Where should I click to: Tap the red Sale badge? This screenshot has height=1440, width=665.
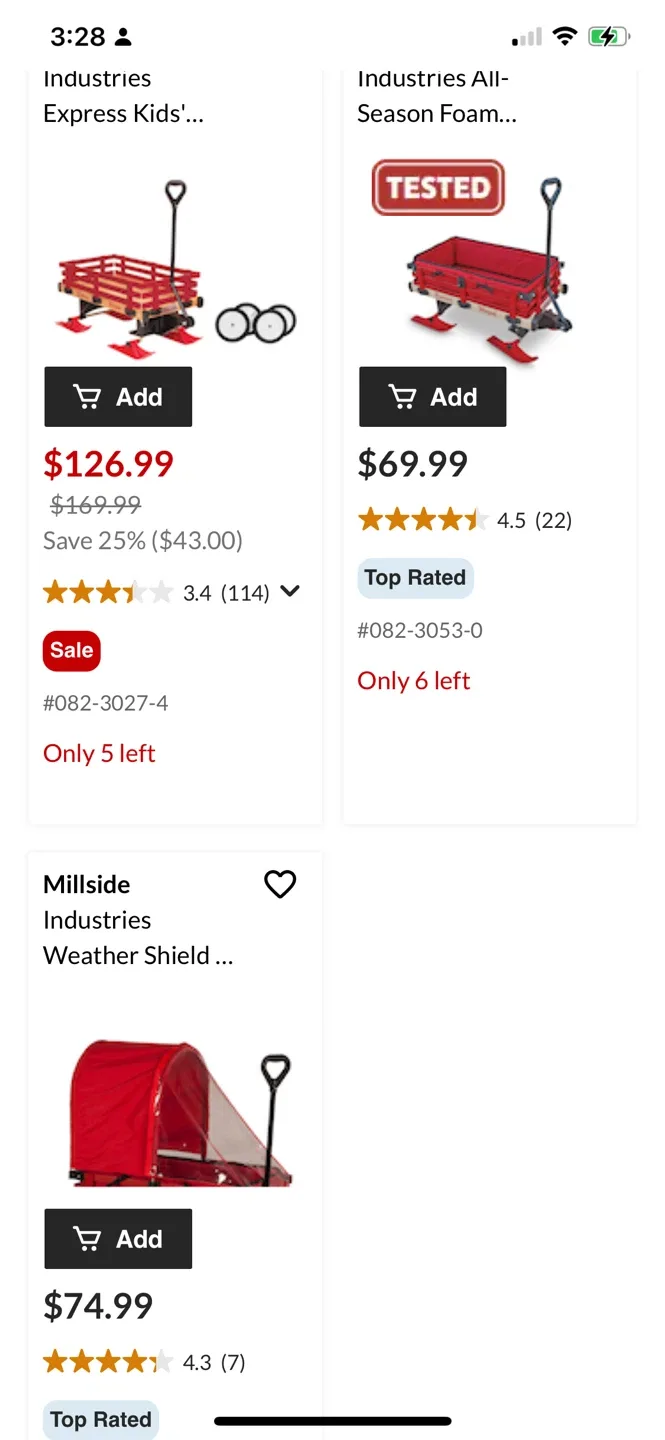coord(72,650)
